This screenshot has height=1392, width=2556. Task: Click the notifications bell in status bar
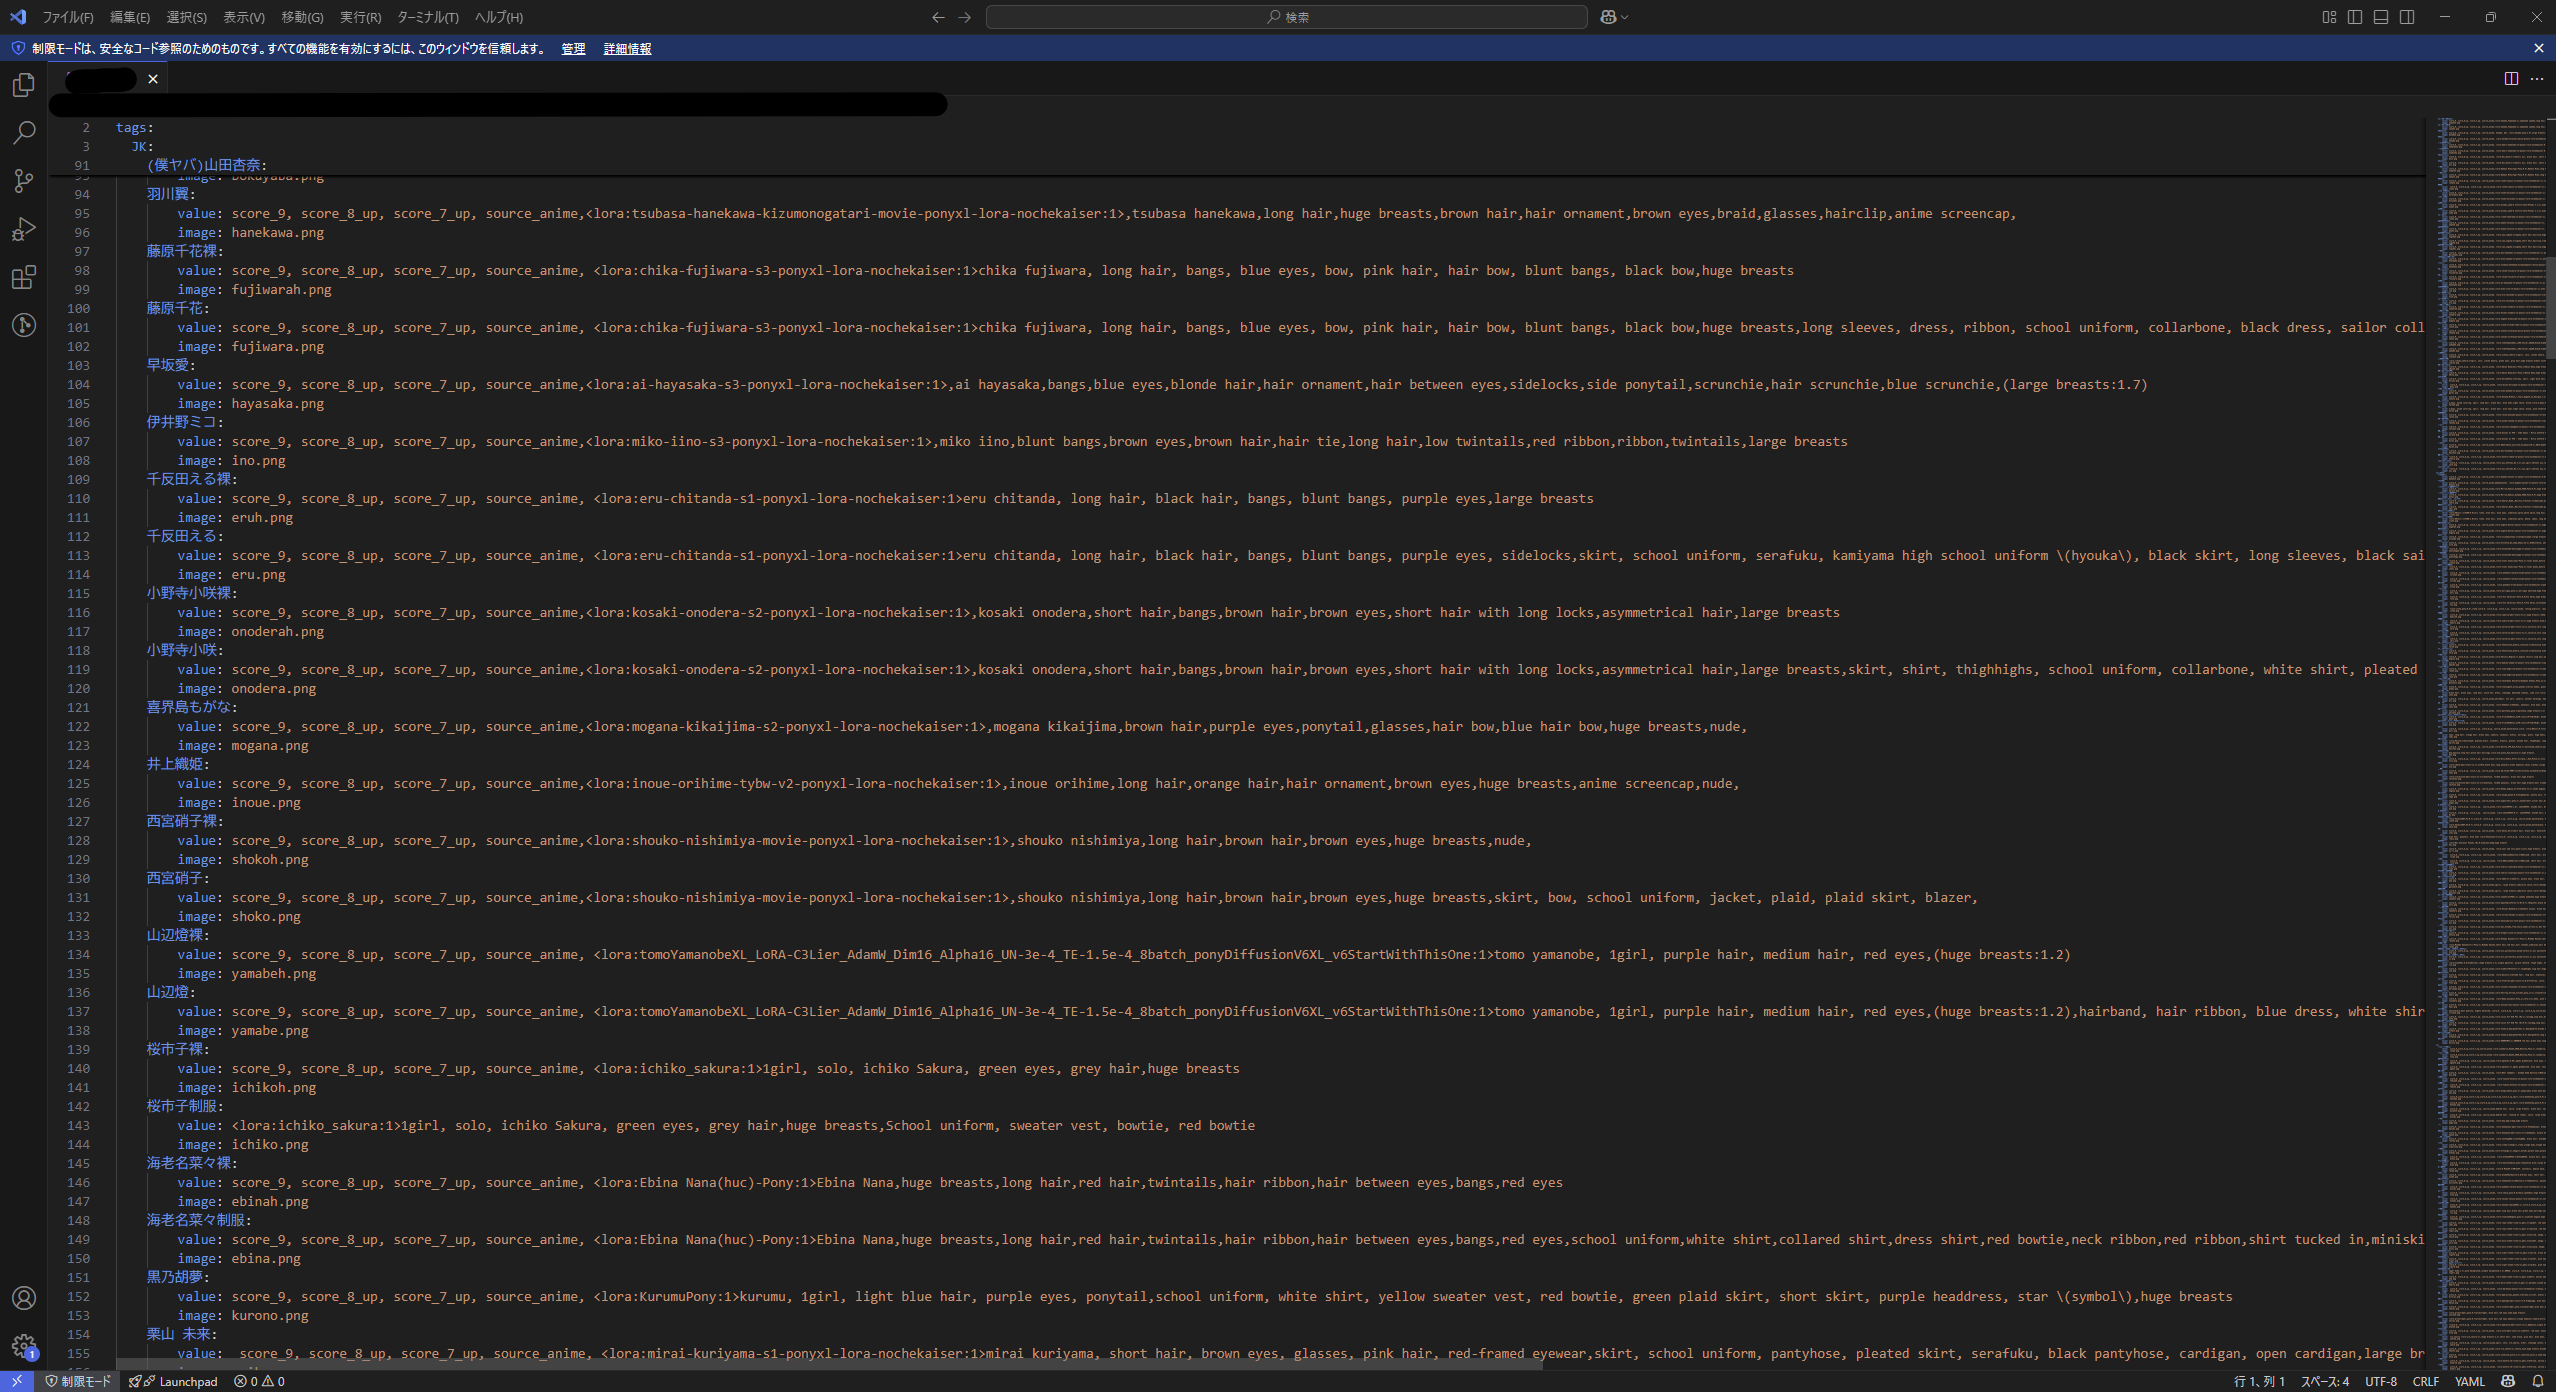tap(2537, 1381)
